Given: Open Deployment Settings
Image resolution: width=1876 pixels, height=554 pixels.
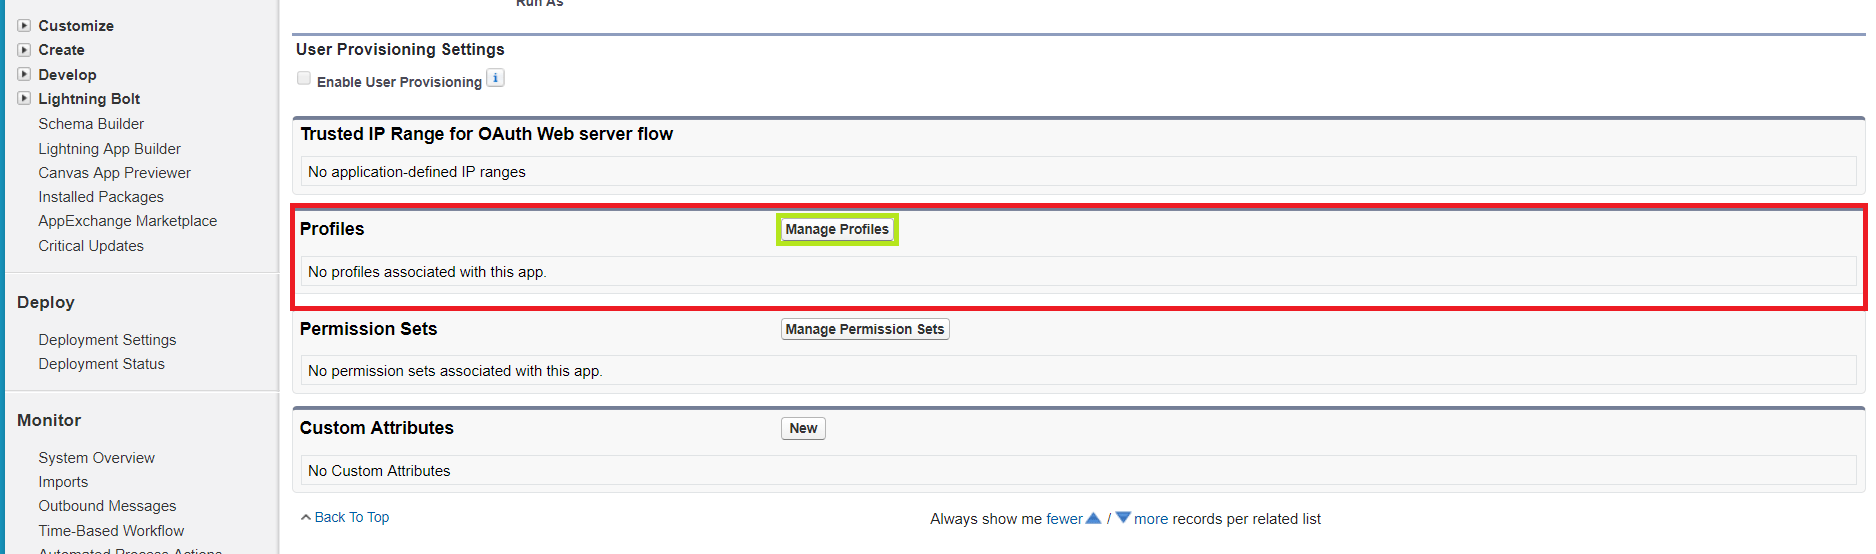Looking at the screenshot, I should [107, 340].
